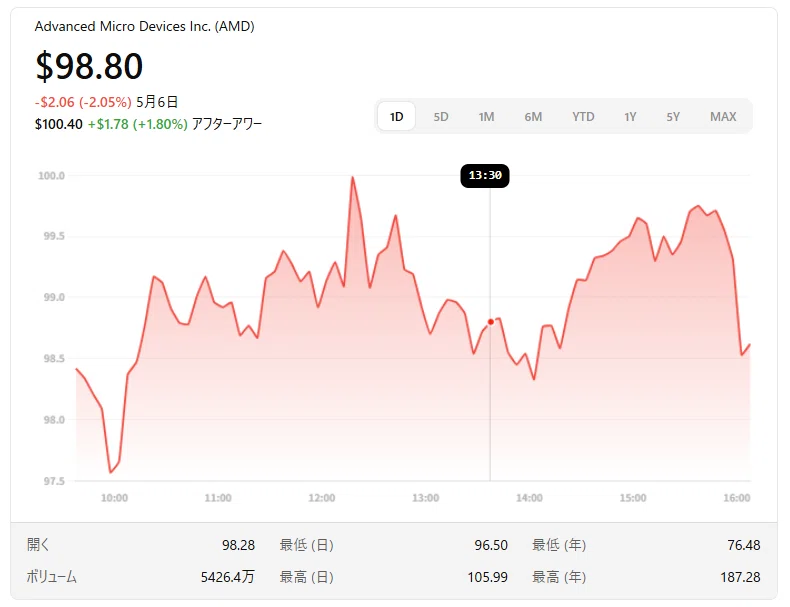Image resolution: width=790 pixels, height=607 pixels.
Task: Click the Advanced Micro Devices Inc. title
Action: pos(145,26)
